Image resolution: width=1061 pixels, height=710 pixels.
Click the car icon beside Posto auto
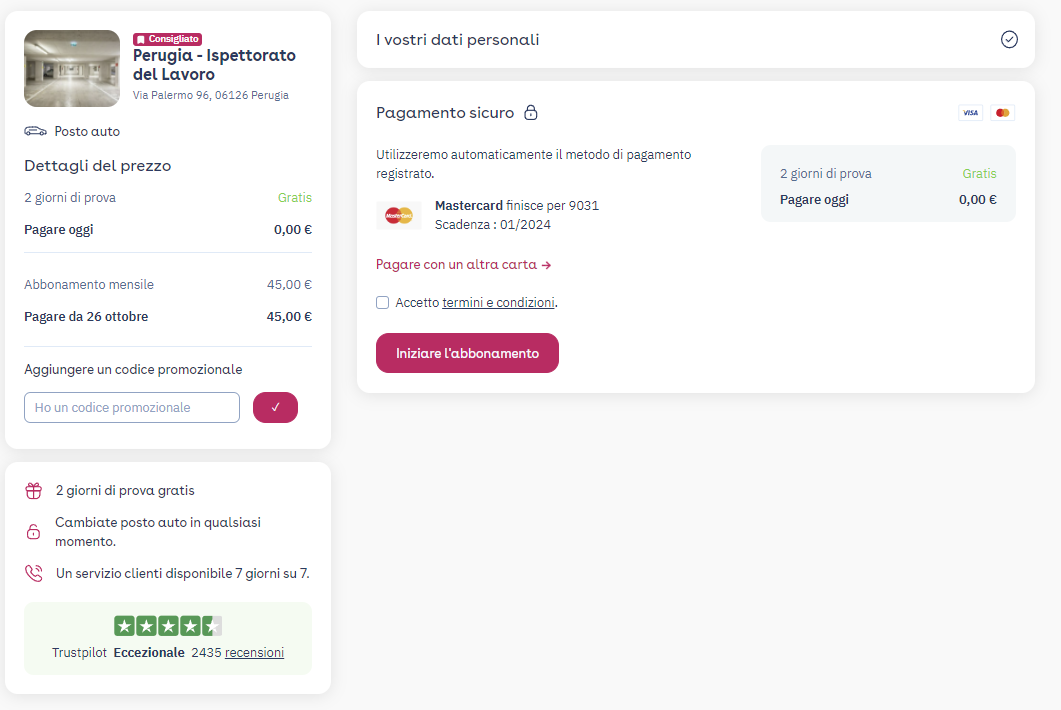click(35, 131)
